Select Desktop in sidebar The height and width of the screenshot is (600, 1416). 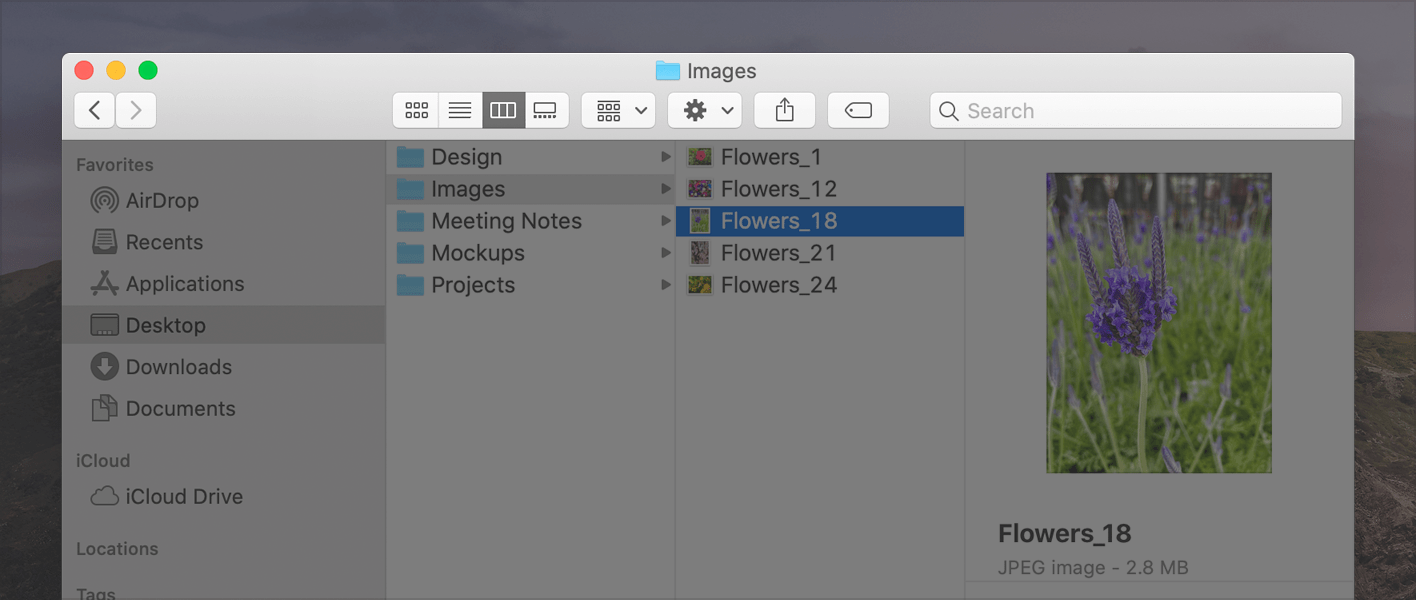[x=224, y=325]
